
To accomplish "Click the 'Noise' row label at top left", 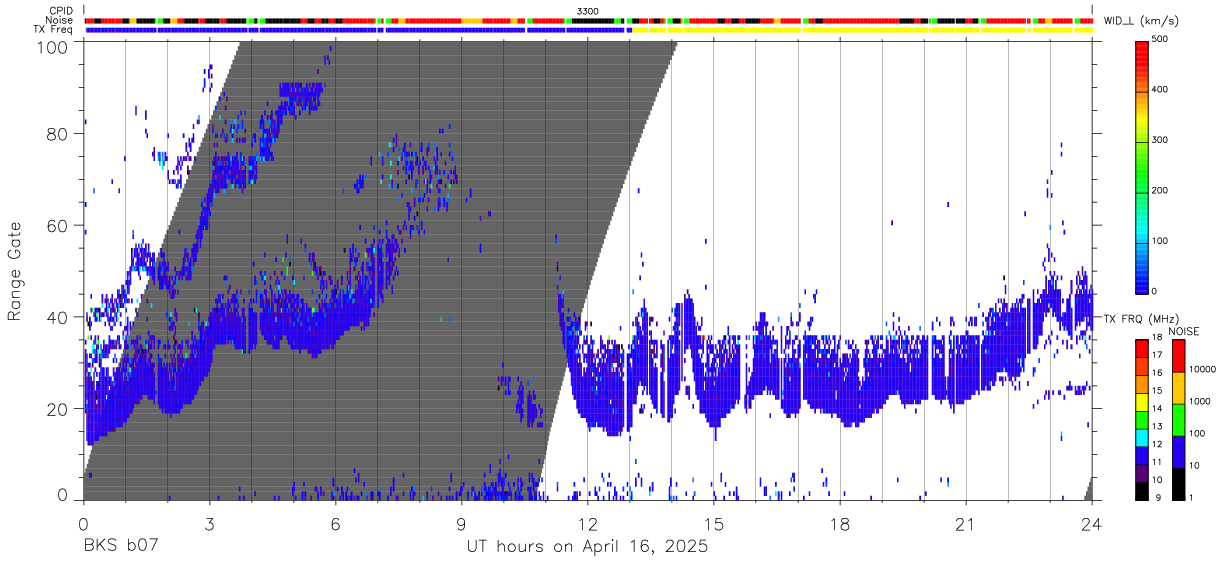I will coord(61,20).
